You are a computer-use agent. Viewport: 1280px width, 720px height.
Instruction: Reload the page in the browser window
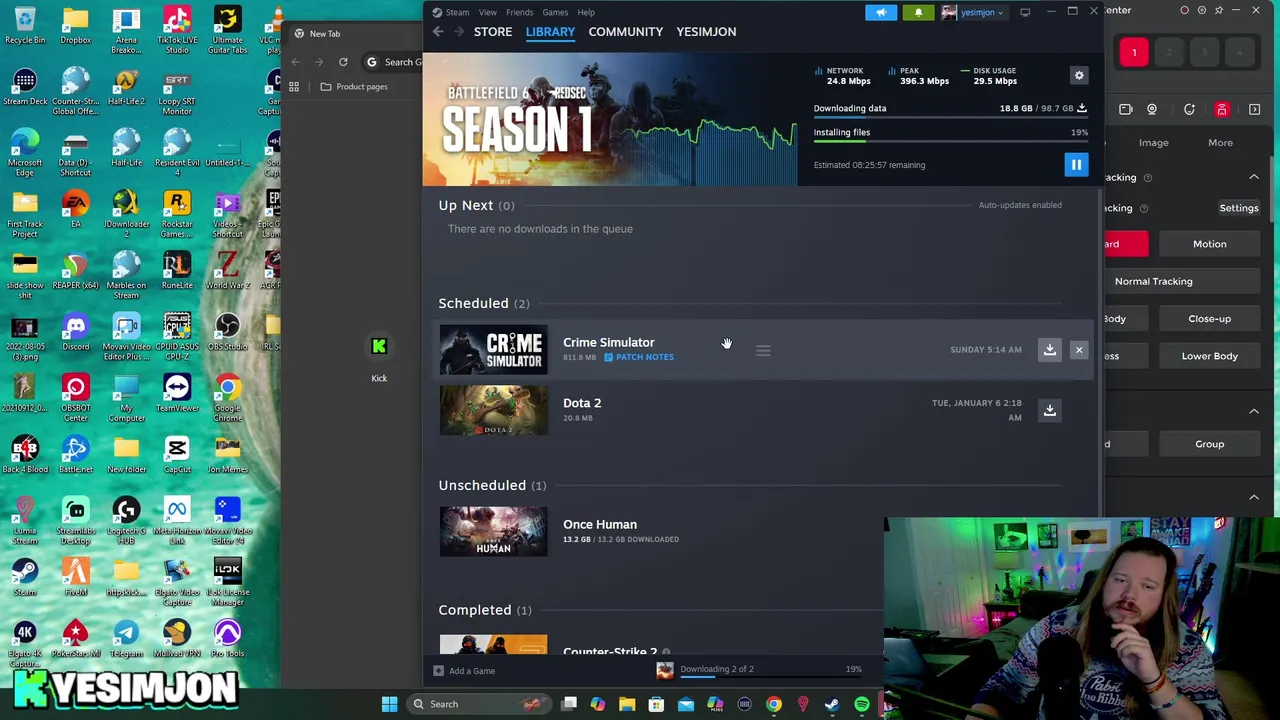(343, 62)
